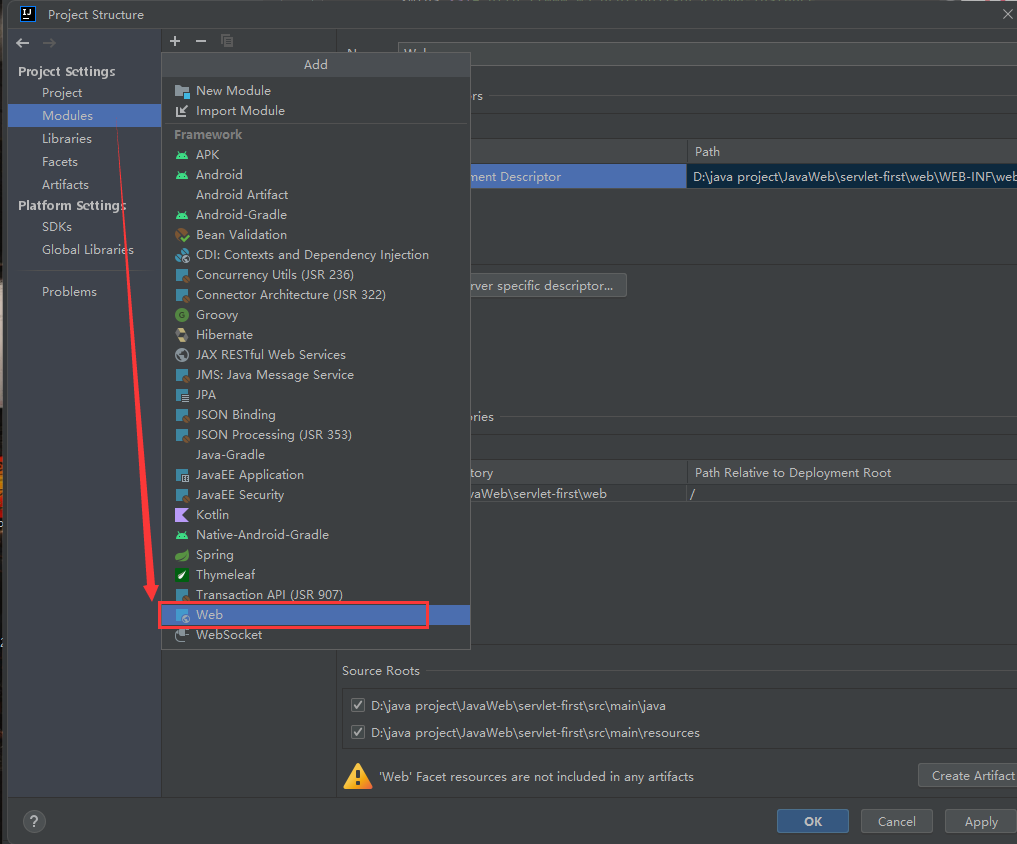
Task: Open SDKs under Platform Settings
Action: point(57,227)
